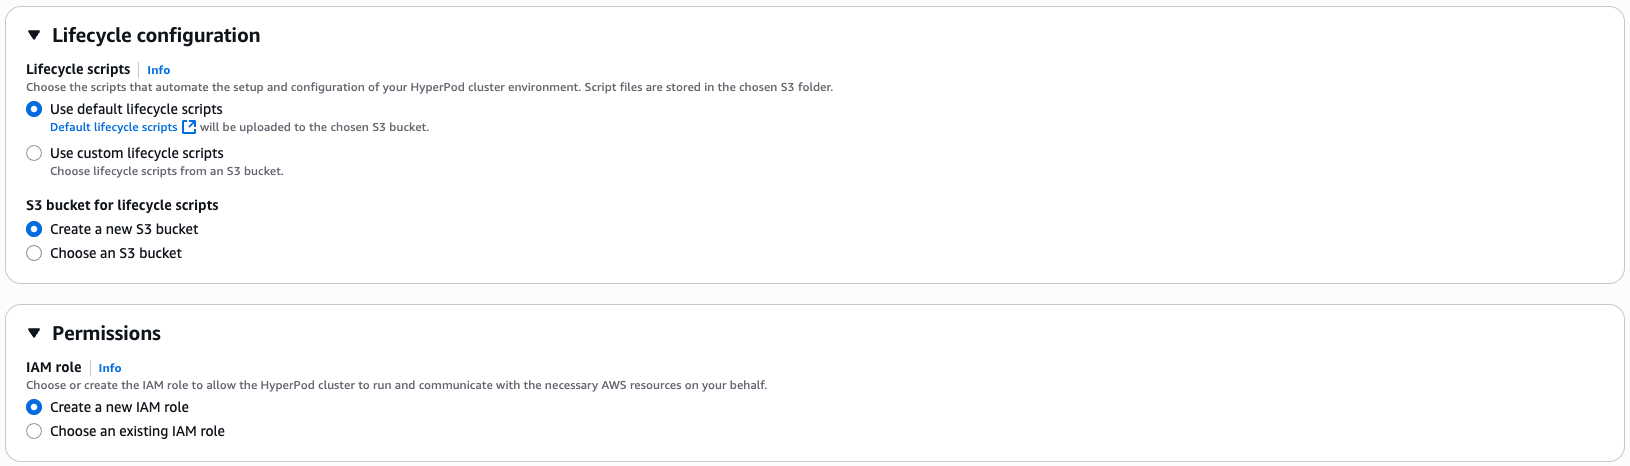The height and width of the screenshot is (466, 1630).
Task: Follow the Default lifecycle scripts hyperlink
Action: click(x=113, y=127)
